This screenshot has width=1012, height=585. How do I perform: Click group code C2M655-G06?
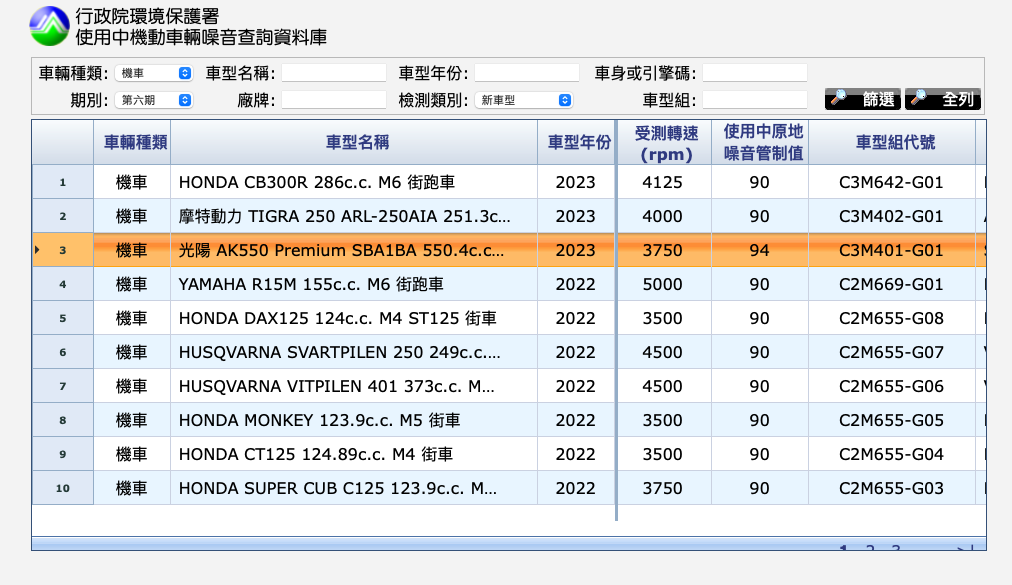point(891,386)
